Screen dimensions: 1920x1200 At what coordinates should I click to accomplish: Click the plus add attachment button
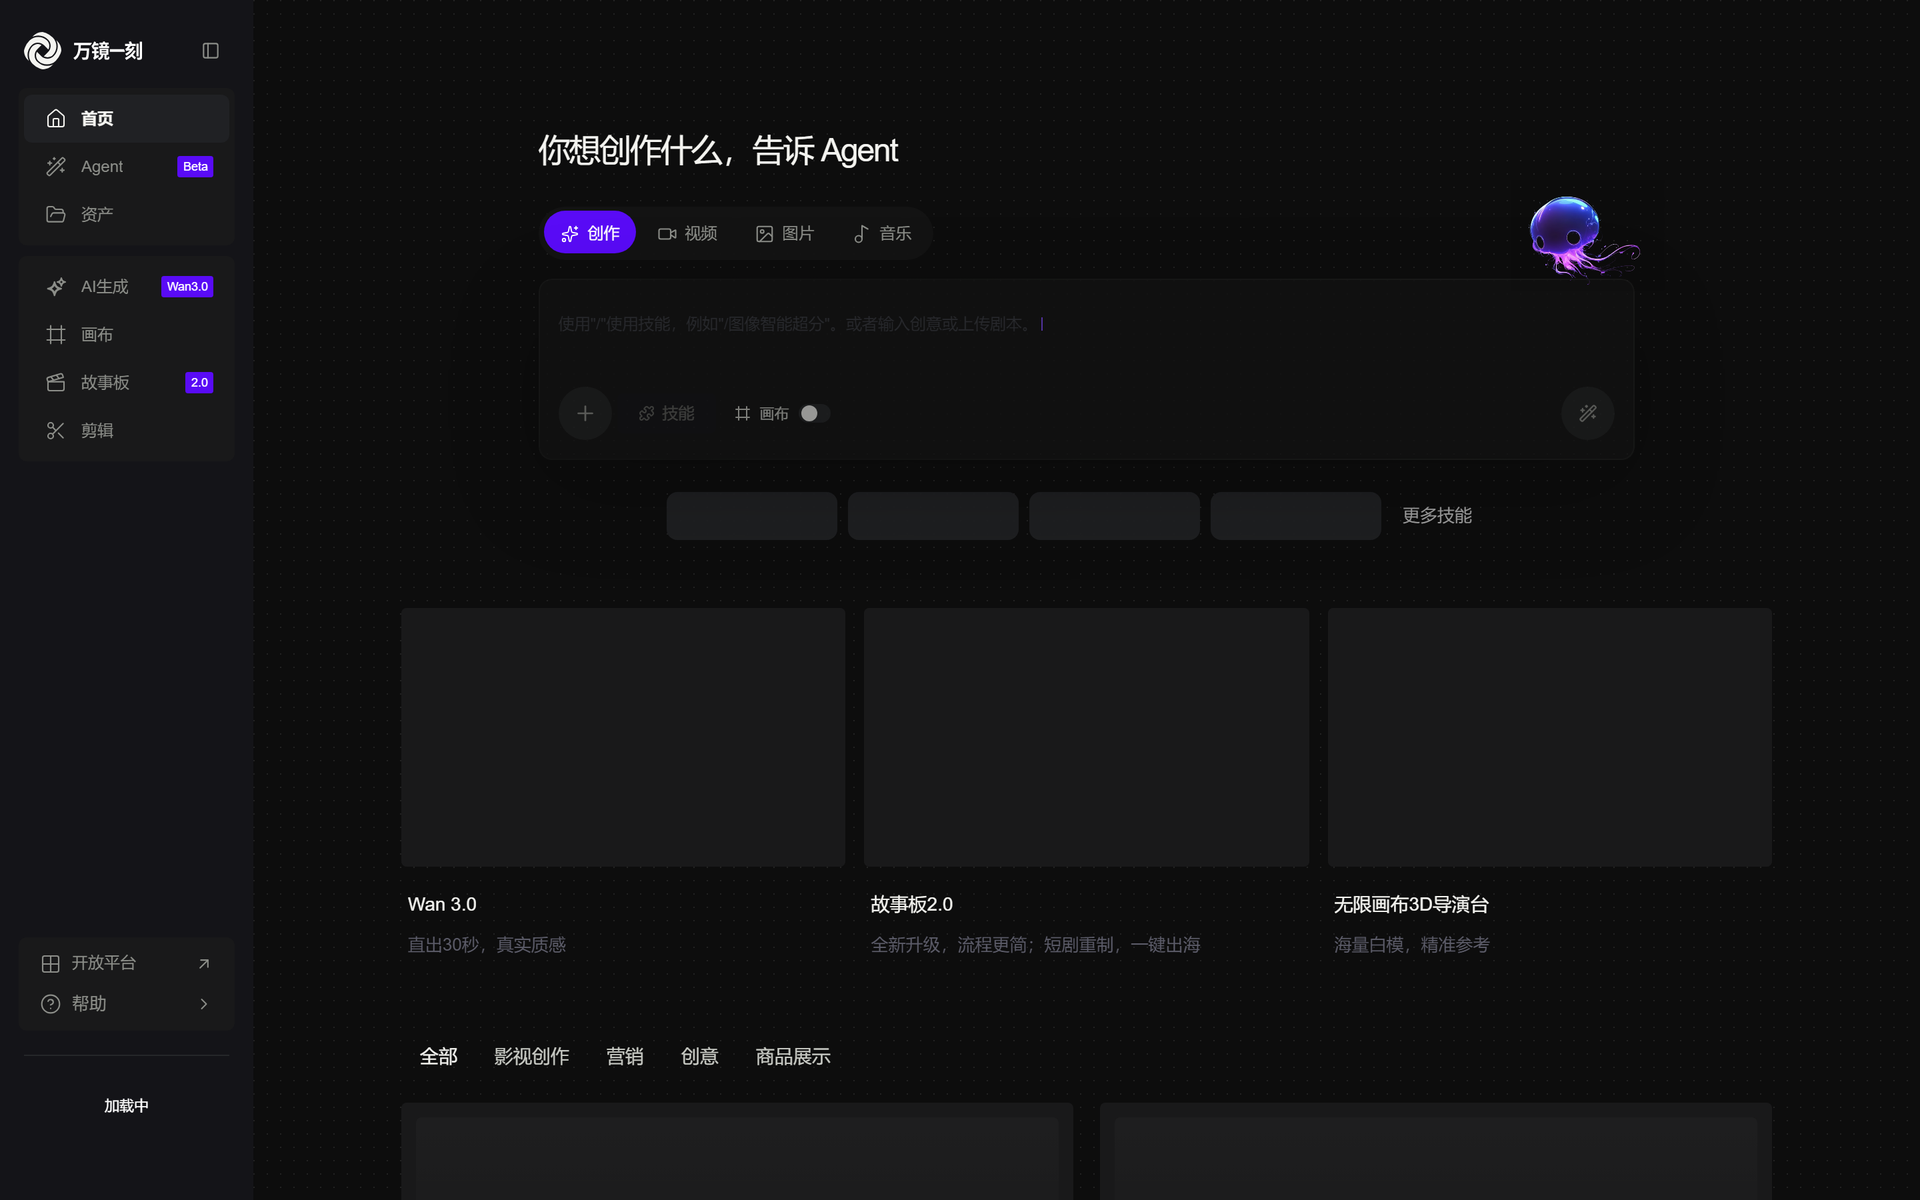585,413
